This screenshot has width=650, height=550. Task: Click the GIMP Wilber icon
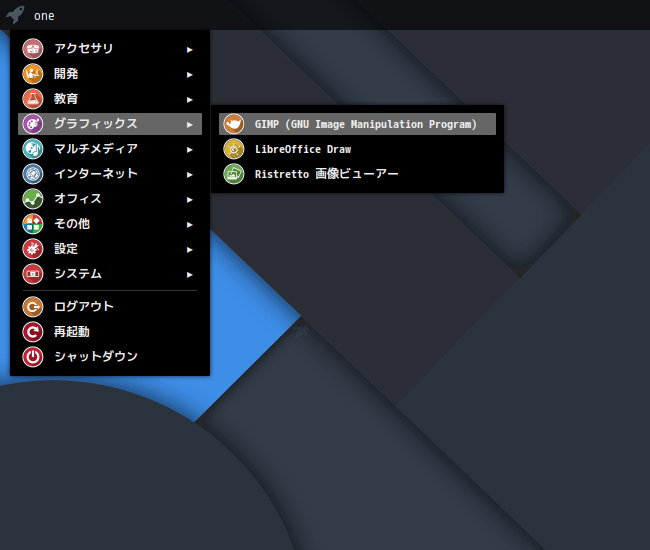tap(234, 124)
